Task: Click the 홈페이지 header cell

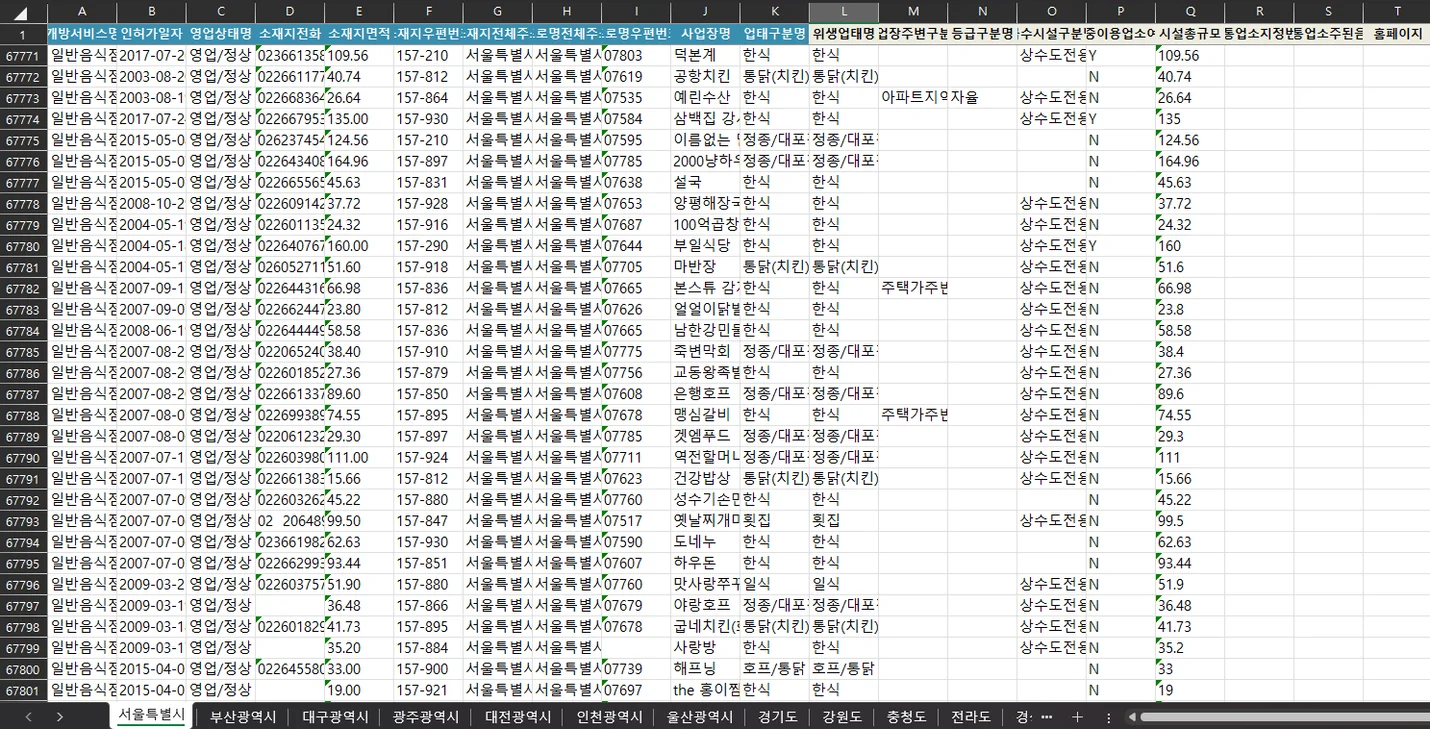Action: [1397, 34]
